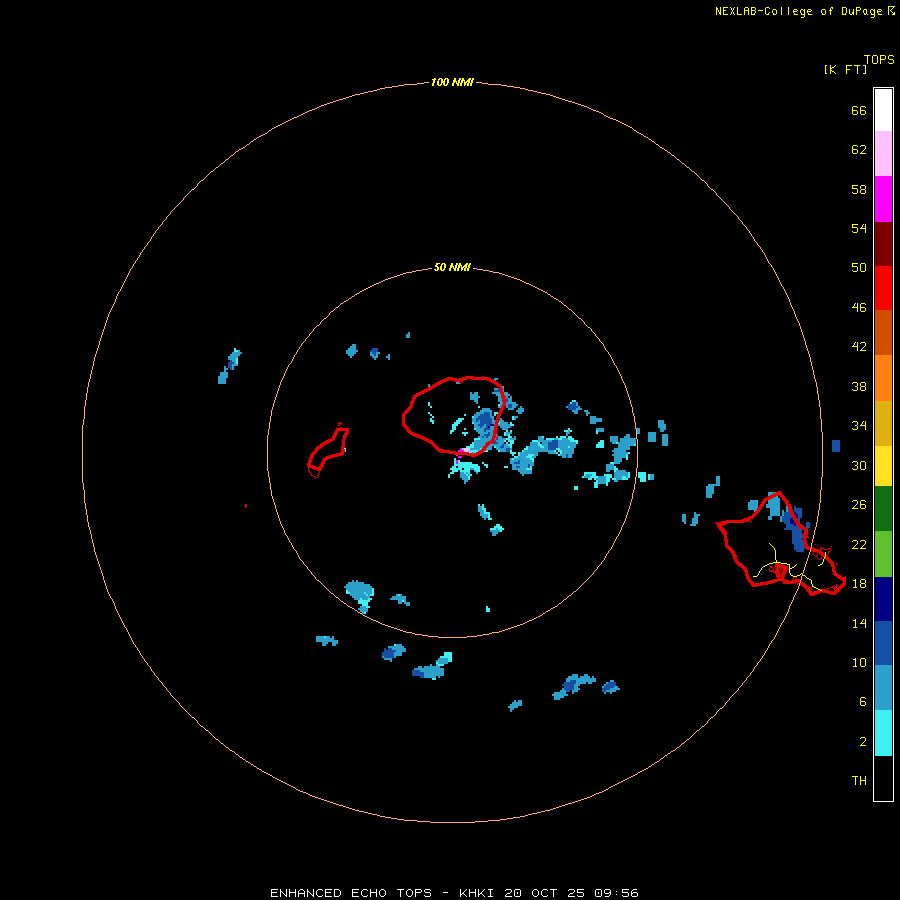This screenshot has width=900, height=900.
Task: Click the light blue 6 kft swatch
Action: (883, 688)
